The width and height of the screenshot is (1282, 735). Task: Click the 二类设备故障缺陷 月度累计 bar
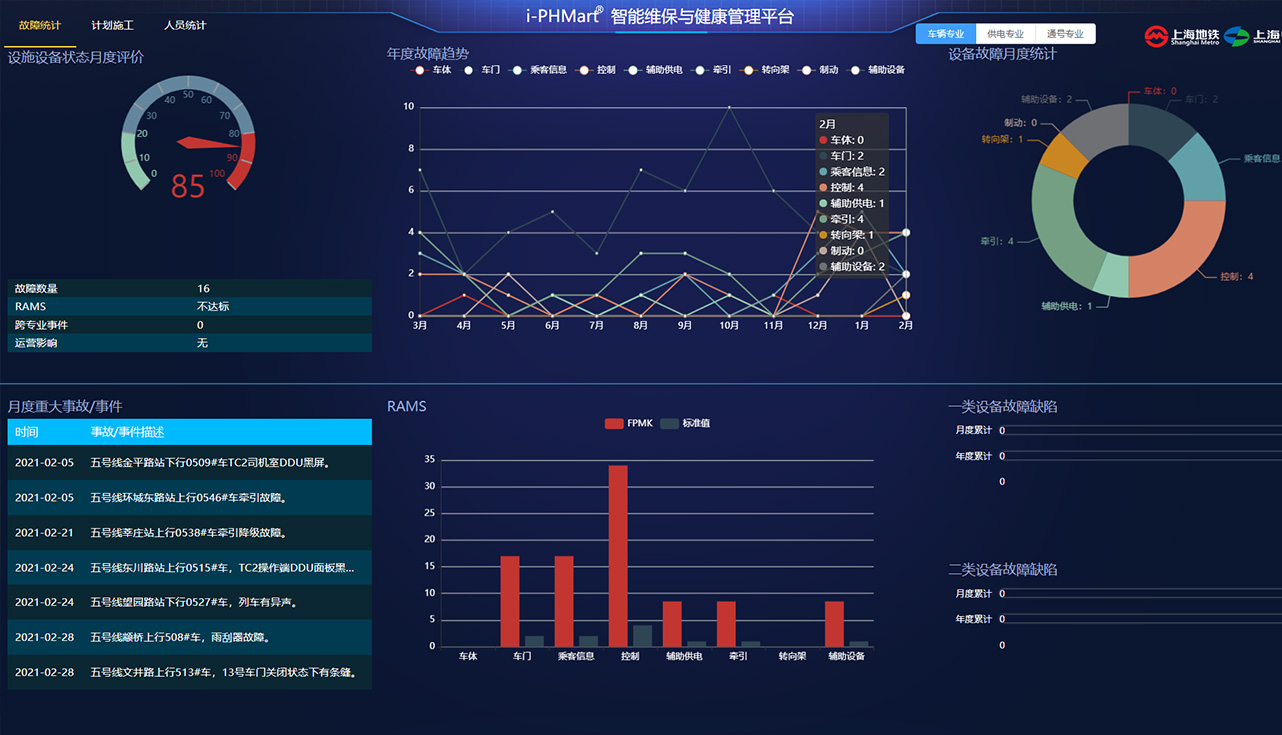[1140, 594]
